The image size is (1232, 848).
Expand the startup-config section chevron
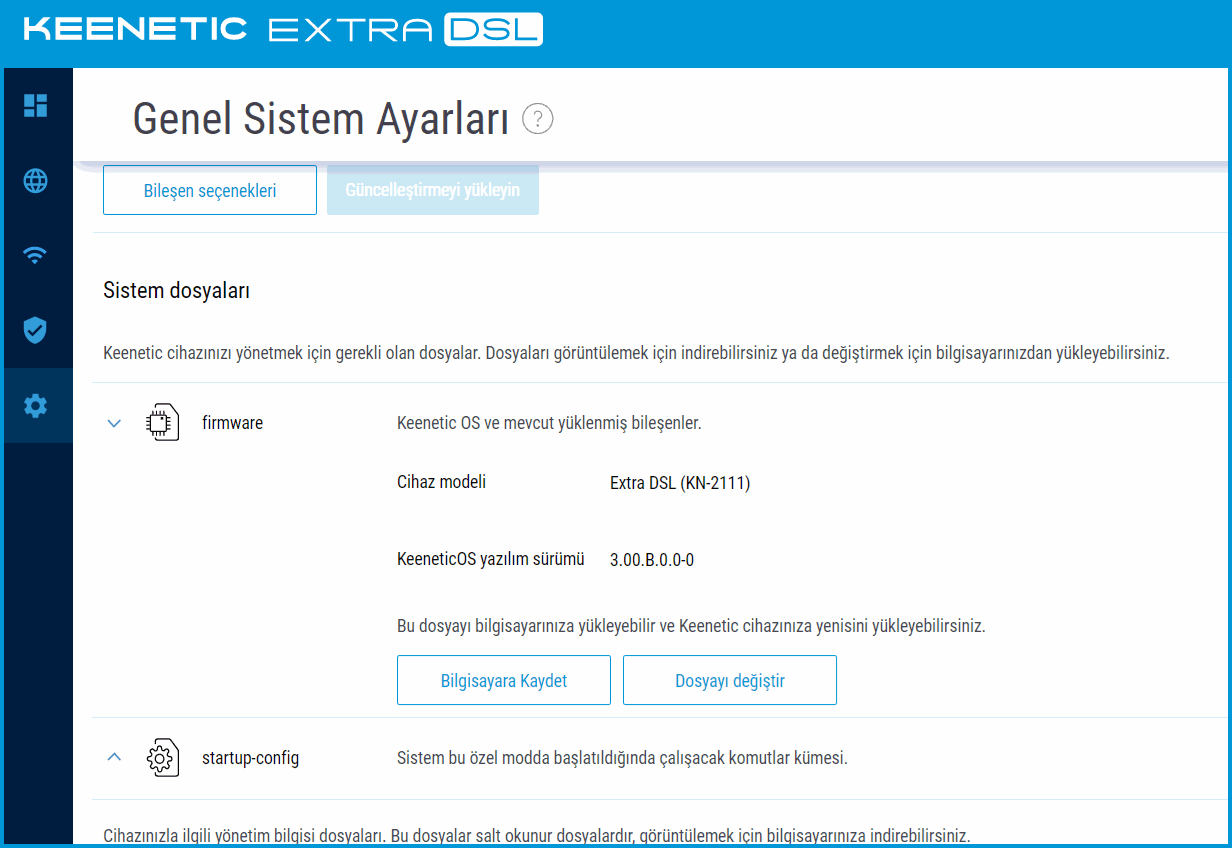coord(114,758)
